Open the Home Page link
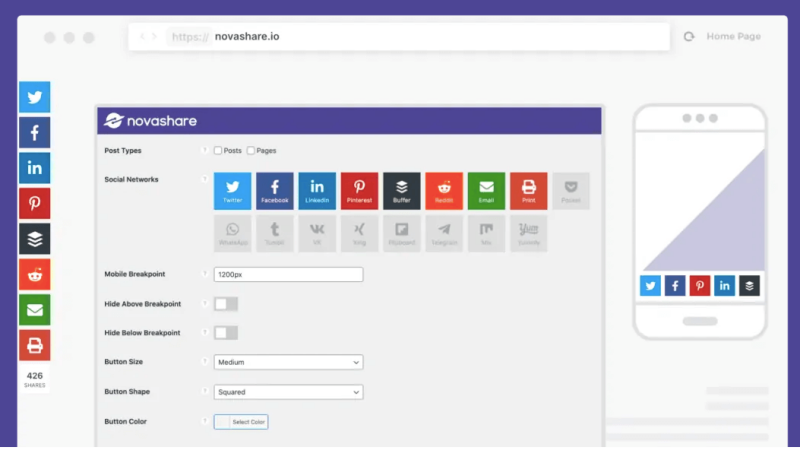Viewport: 800px width, 463px height. click(734, 37)
